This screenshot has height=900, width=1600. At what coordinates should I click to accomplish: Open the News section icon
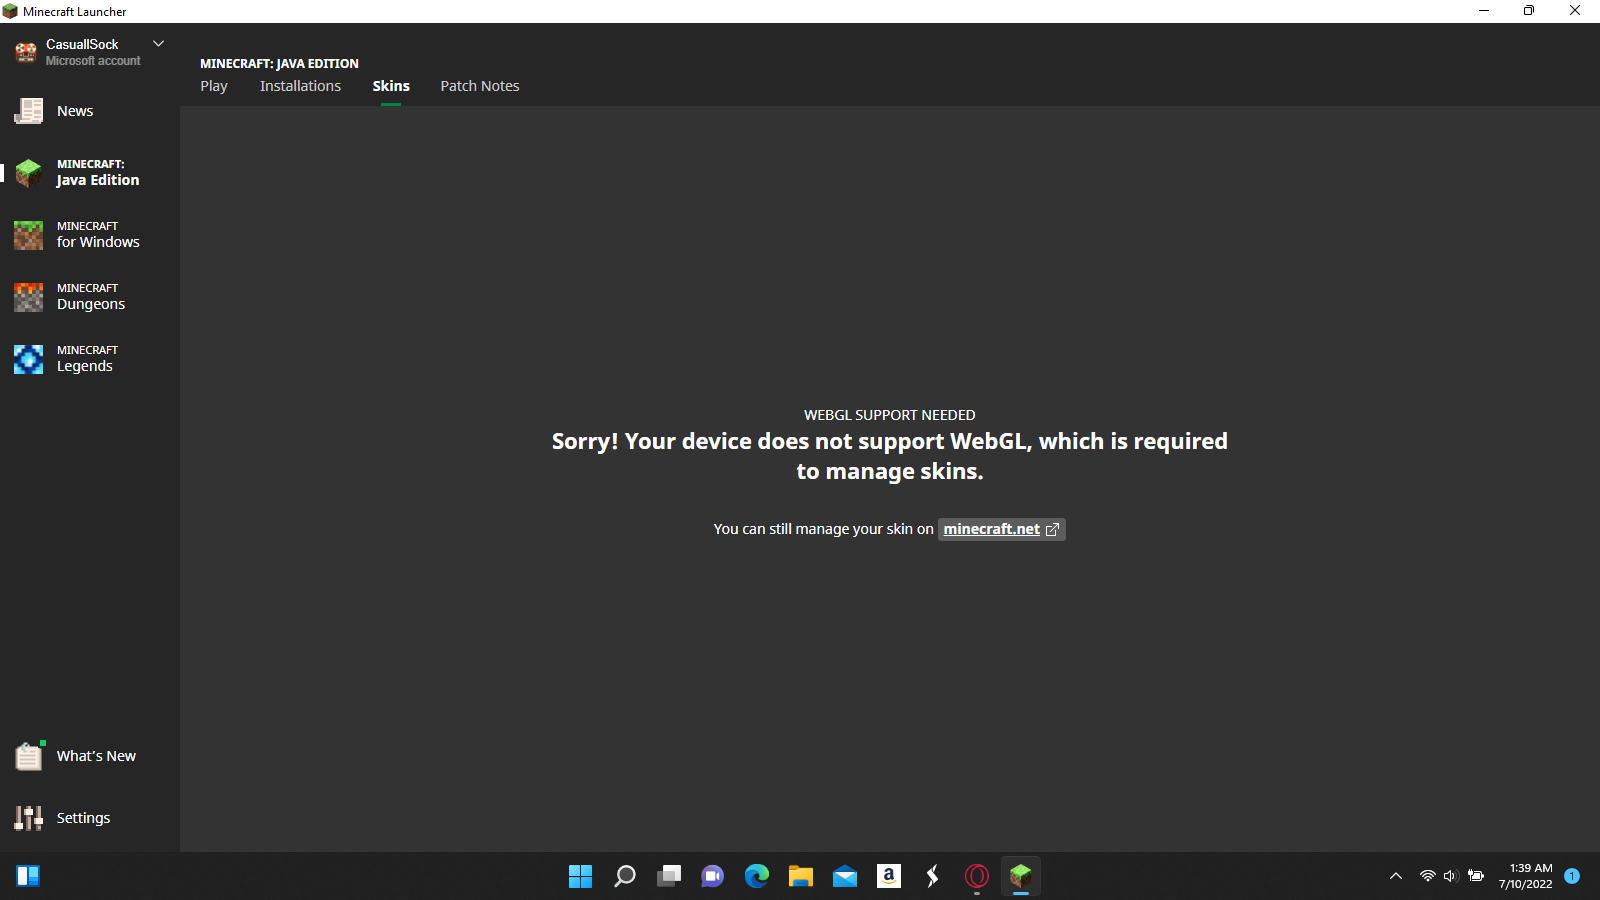28,111
